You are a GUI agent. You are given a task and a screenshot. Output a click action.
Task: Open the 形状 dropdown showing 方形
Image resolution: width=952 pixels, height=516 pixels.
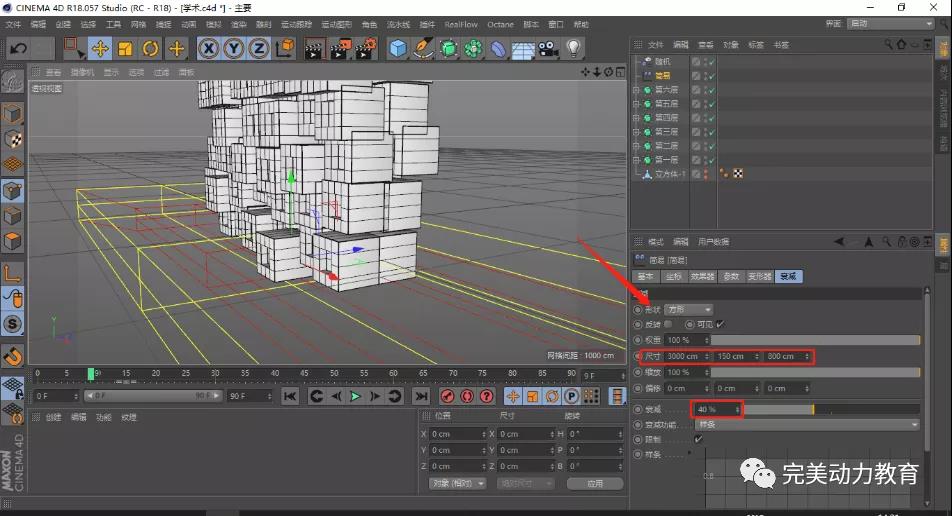(690, 310)
